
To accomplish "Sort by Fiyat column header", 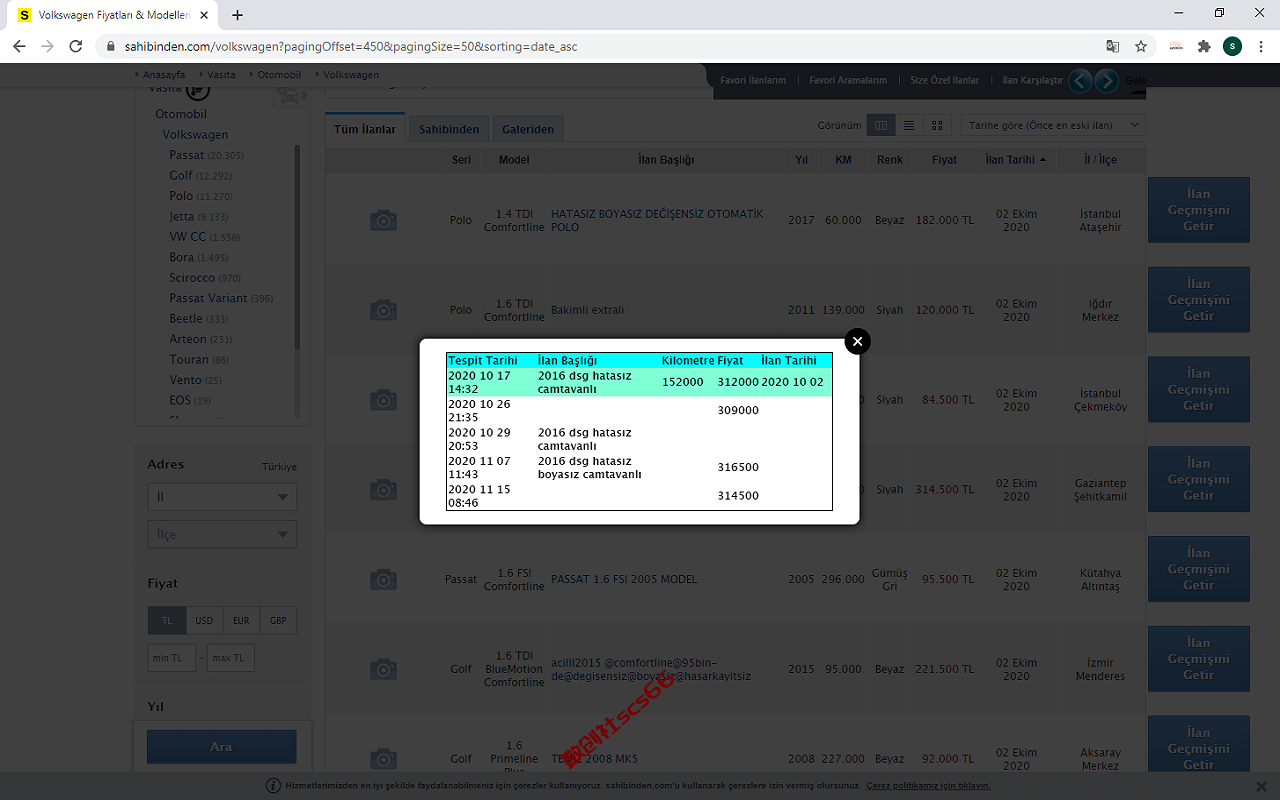I will [x=944, y=160].
